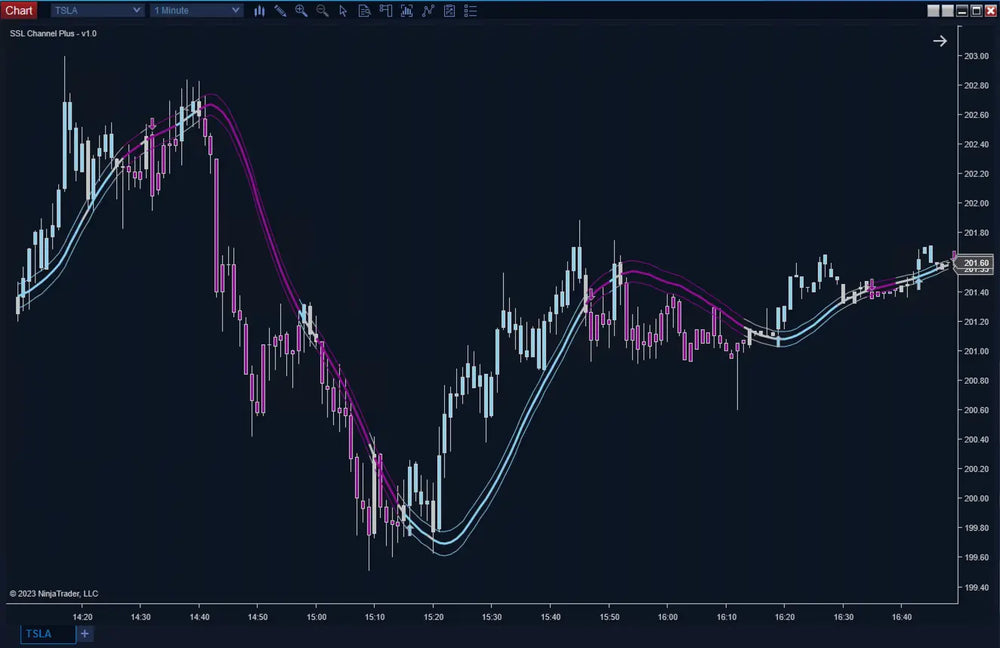Open the Strategies icon

449,10
